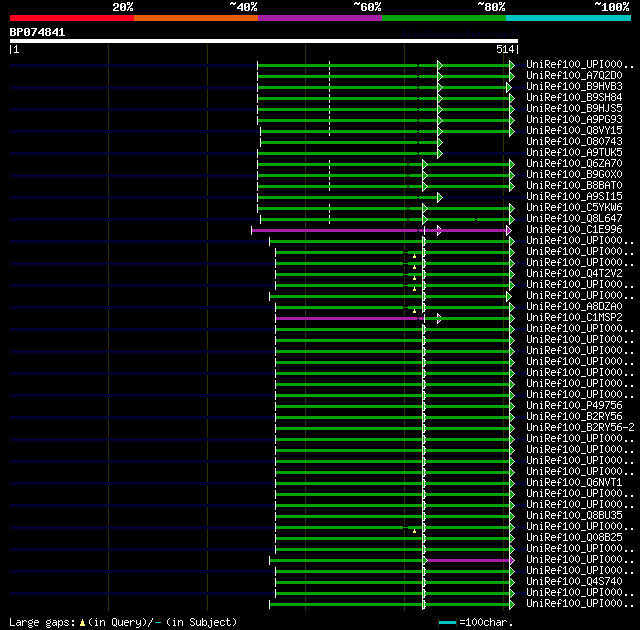This screenshot has width=640, height=630.
Task: Click the '=100char.' legend text
Action: (x=486, y=623)
